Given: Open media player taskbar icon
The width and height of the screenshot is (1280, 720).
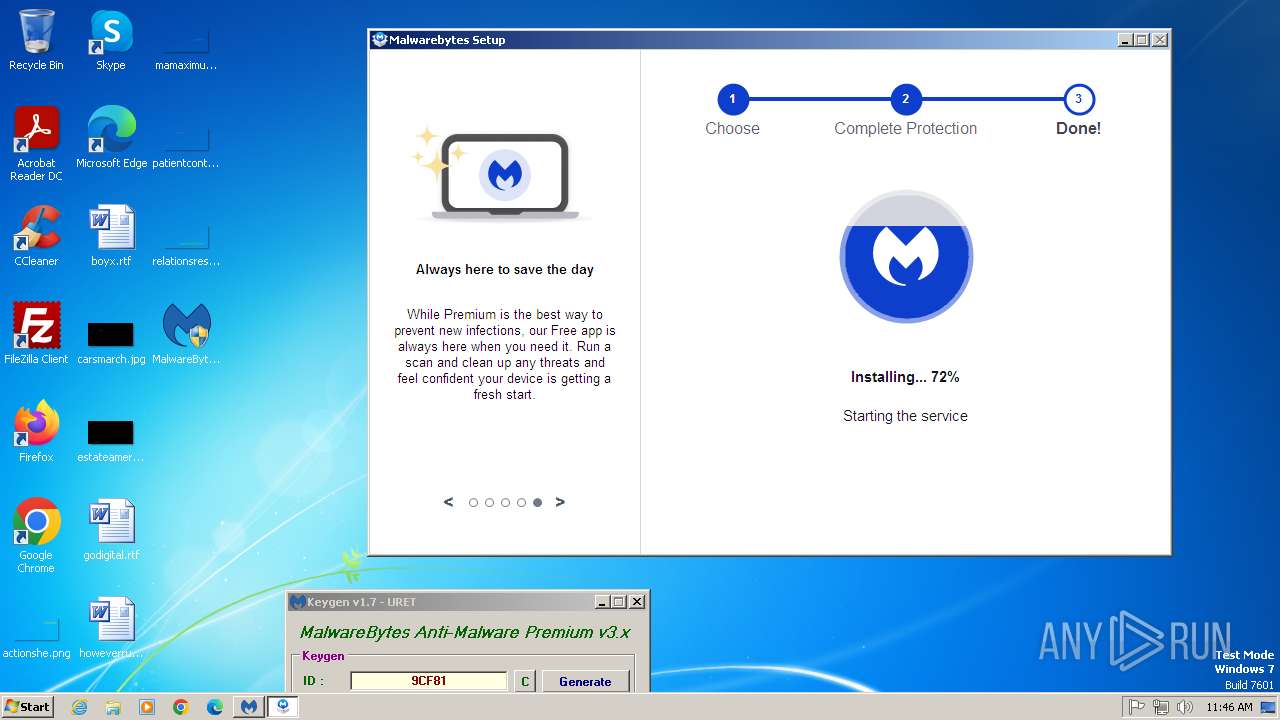Looking at the screenshot, I should 147,707.
